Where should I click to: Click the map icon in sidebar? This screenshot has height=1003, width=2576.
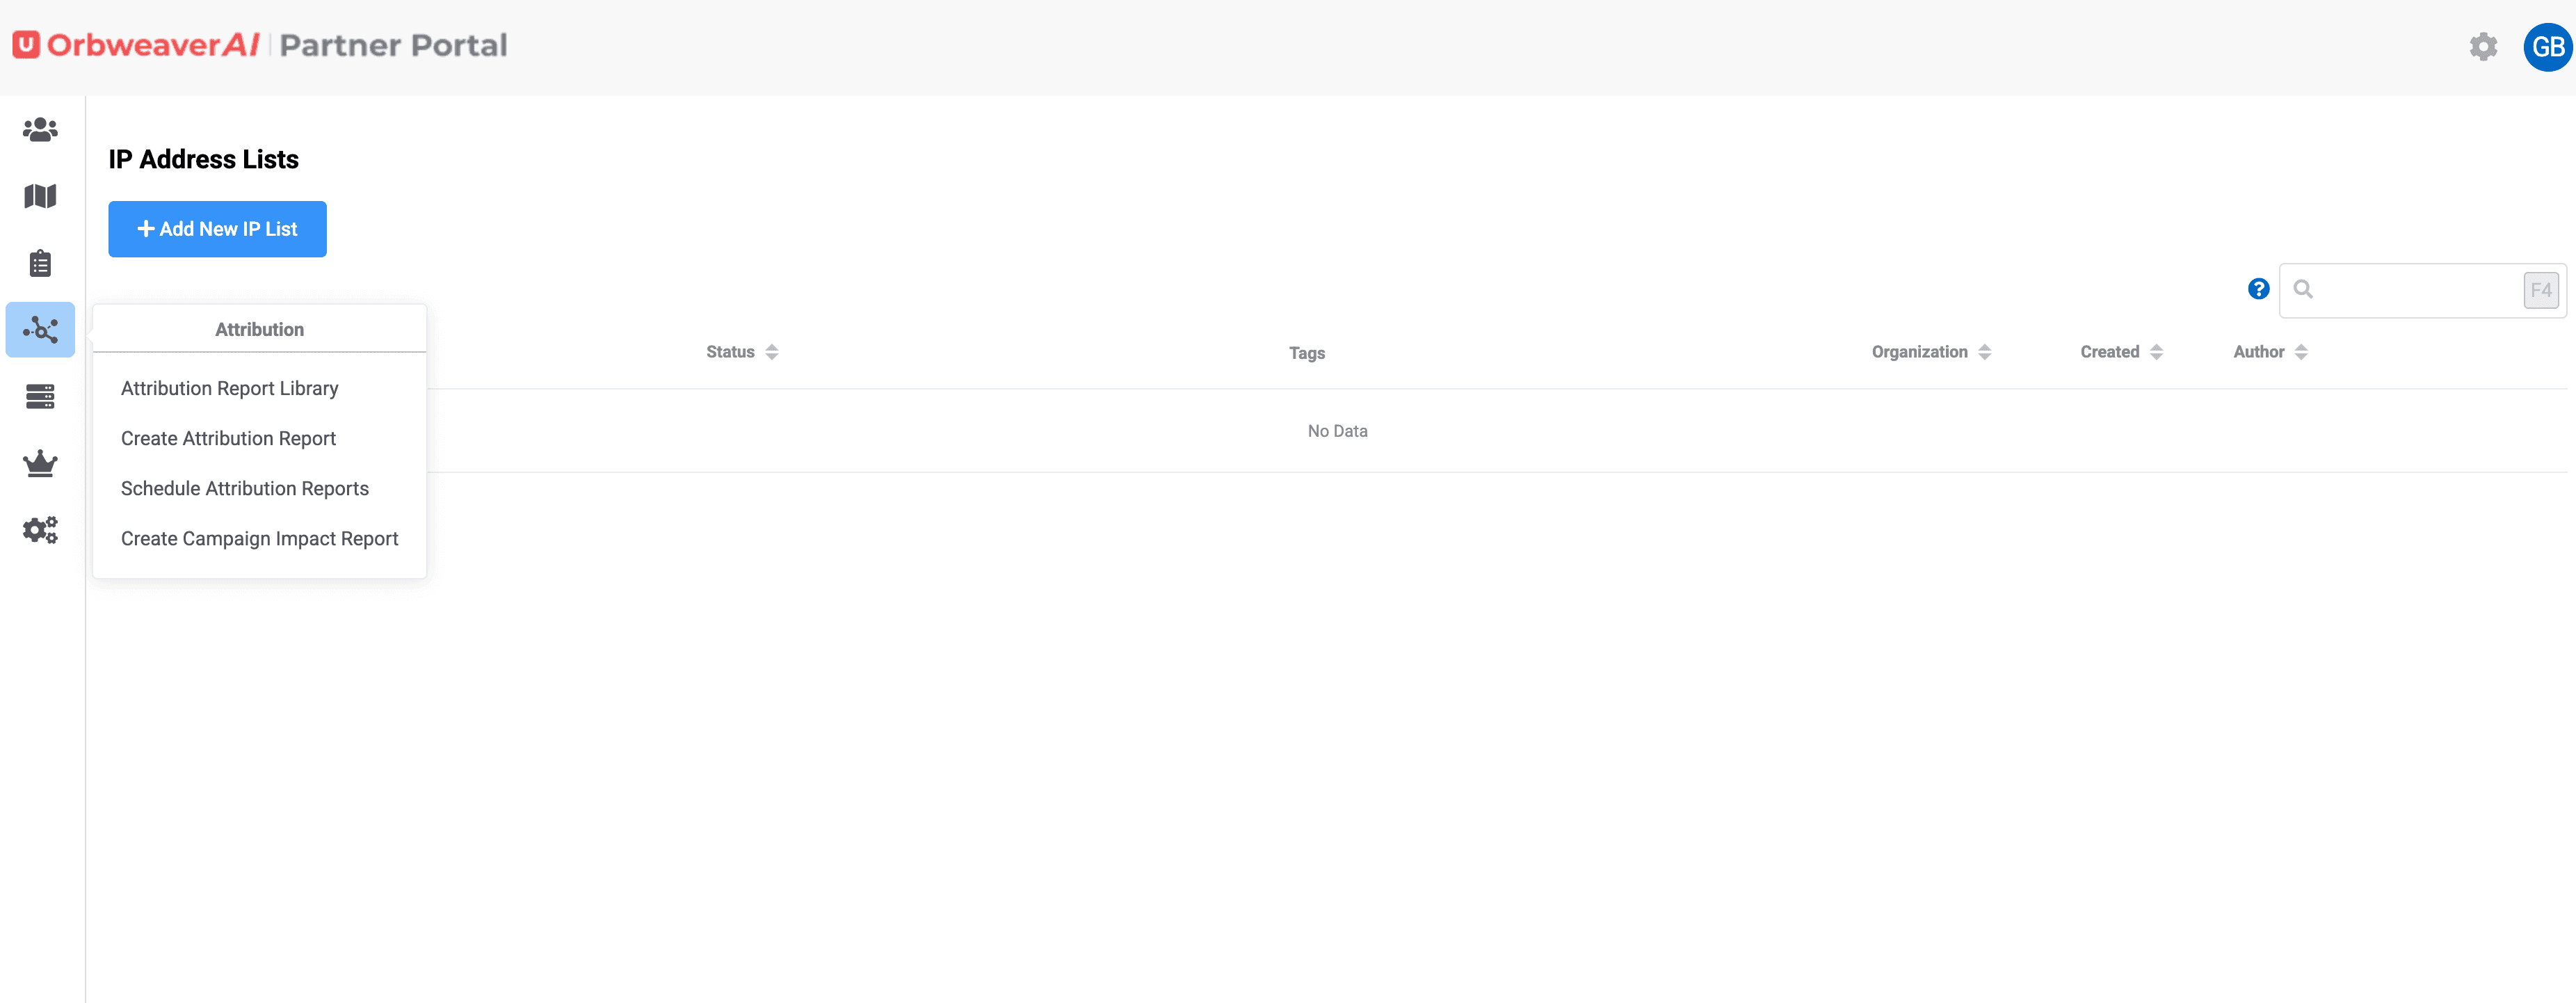point(40,196)
